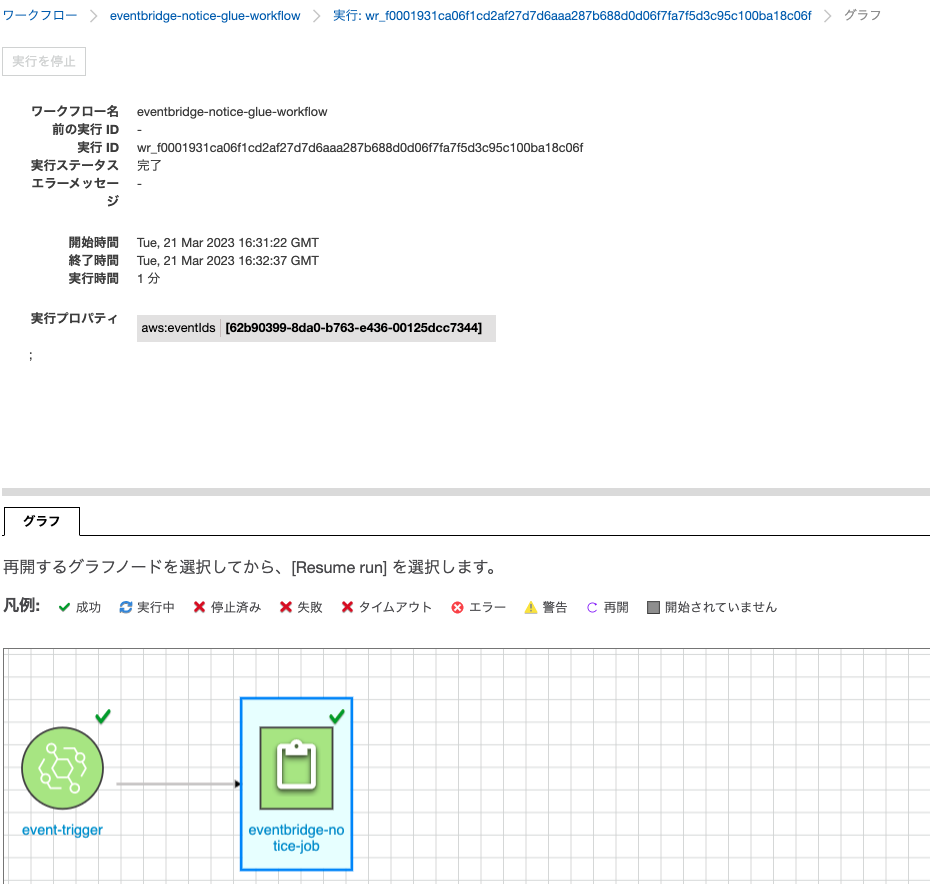
Task: Select the eventbridge-notice-job clipboard icon
Action: click(297, 768)
